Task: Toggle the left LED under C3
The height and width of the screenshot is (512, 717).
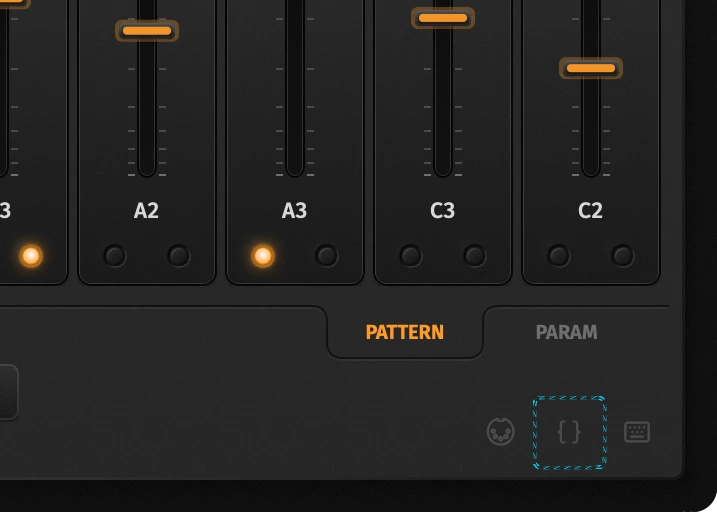Action: 411,256
